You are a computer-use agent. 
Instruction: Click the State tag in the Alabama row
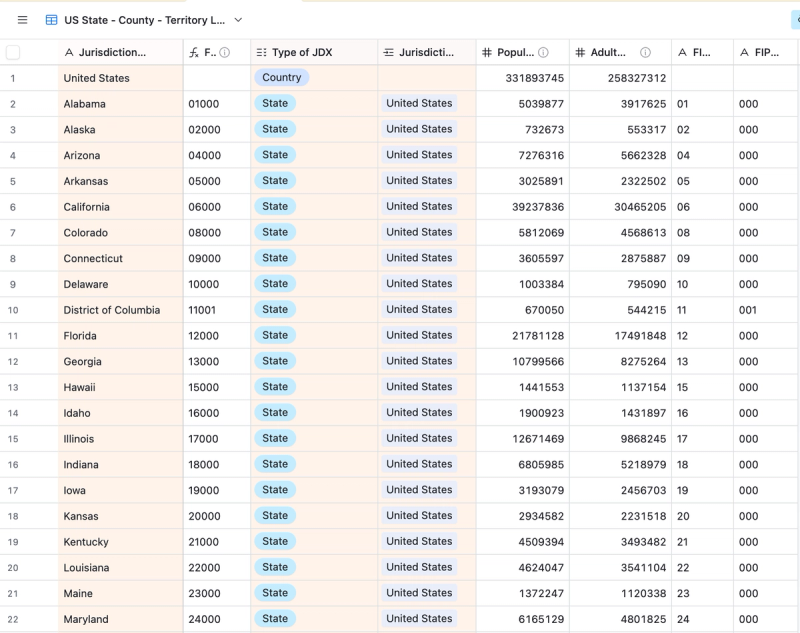(275, 103)
